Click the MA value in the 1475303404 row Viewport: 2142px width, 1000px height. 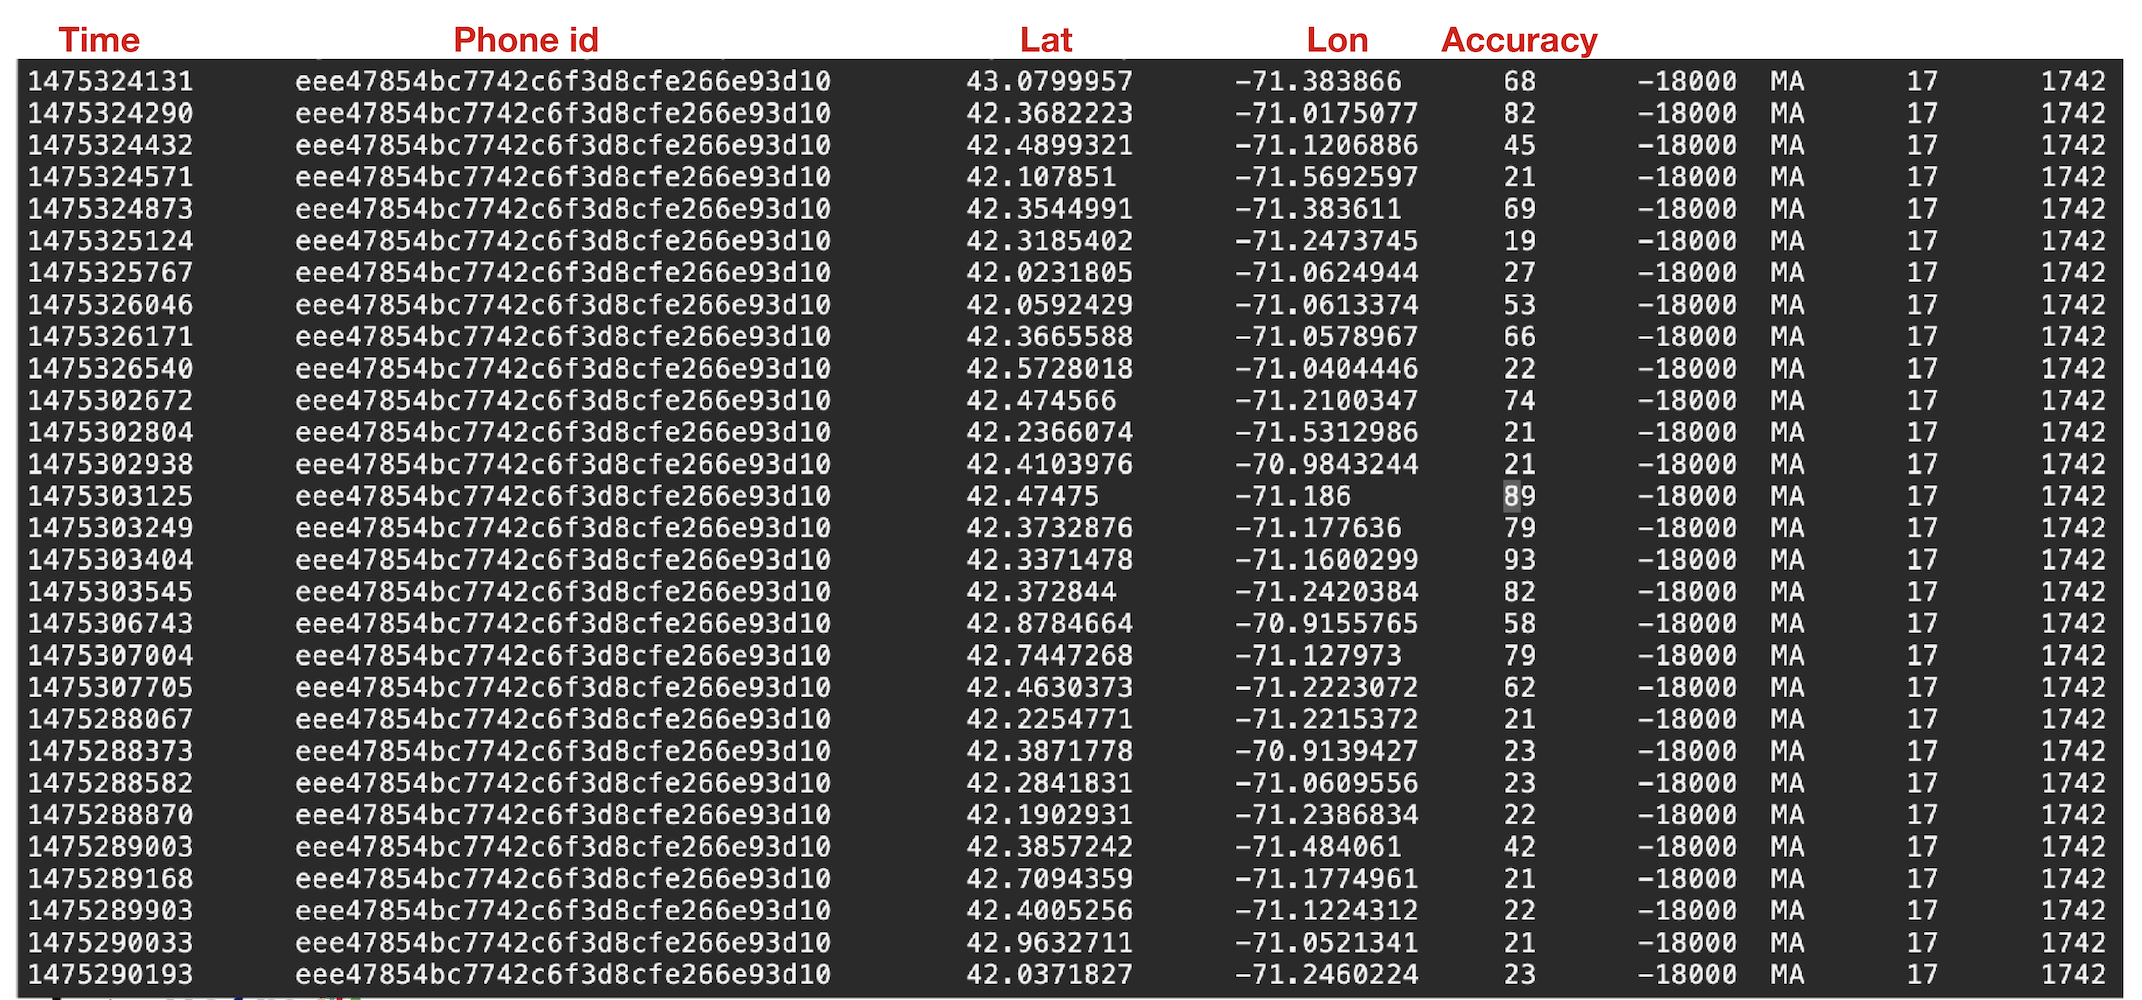1787,560
